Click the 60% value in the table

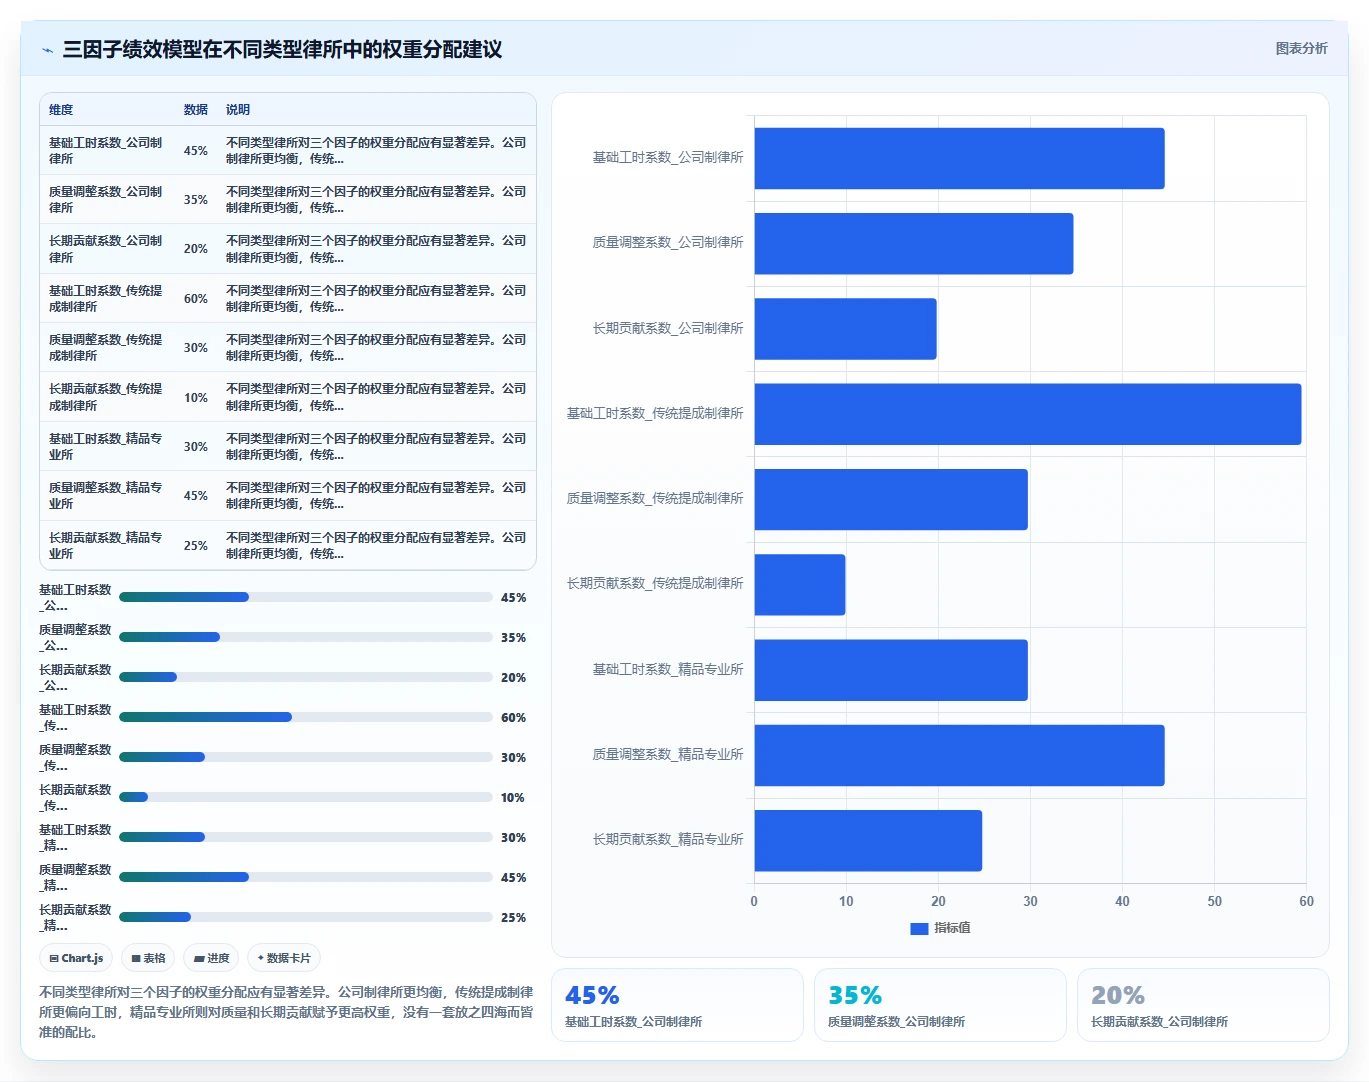[x=195, y=299]
